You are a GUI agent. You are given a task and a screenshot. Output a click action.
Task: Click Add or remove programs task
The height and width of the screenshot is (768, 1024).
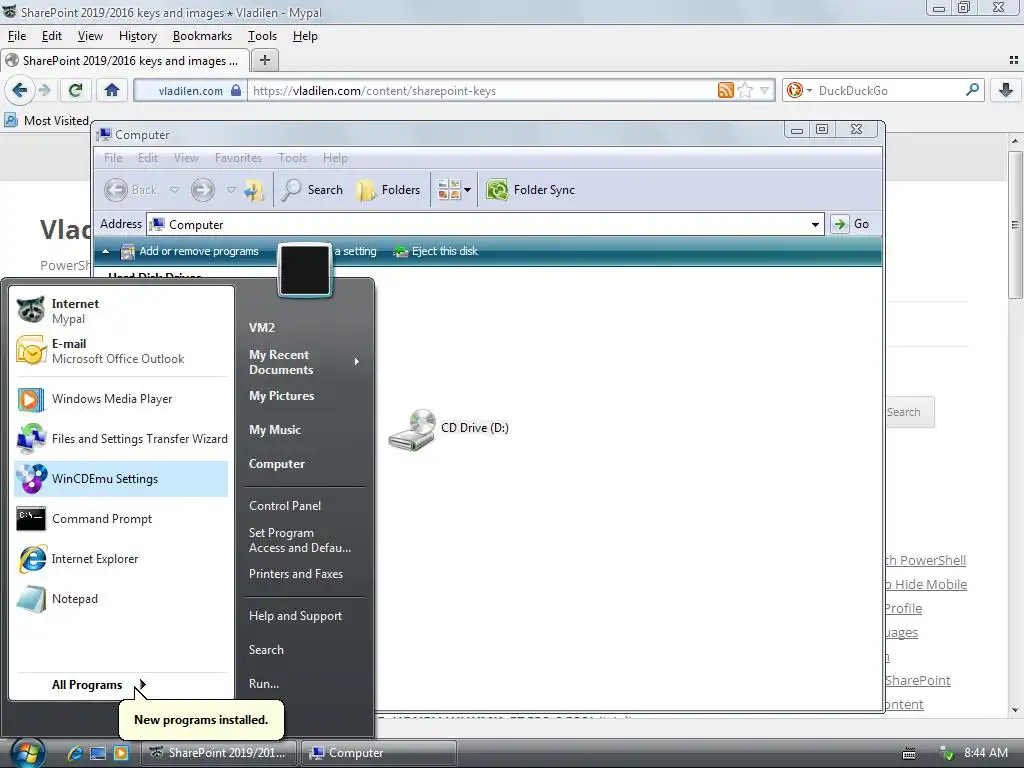[x=190, y=251]
